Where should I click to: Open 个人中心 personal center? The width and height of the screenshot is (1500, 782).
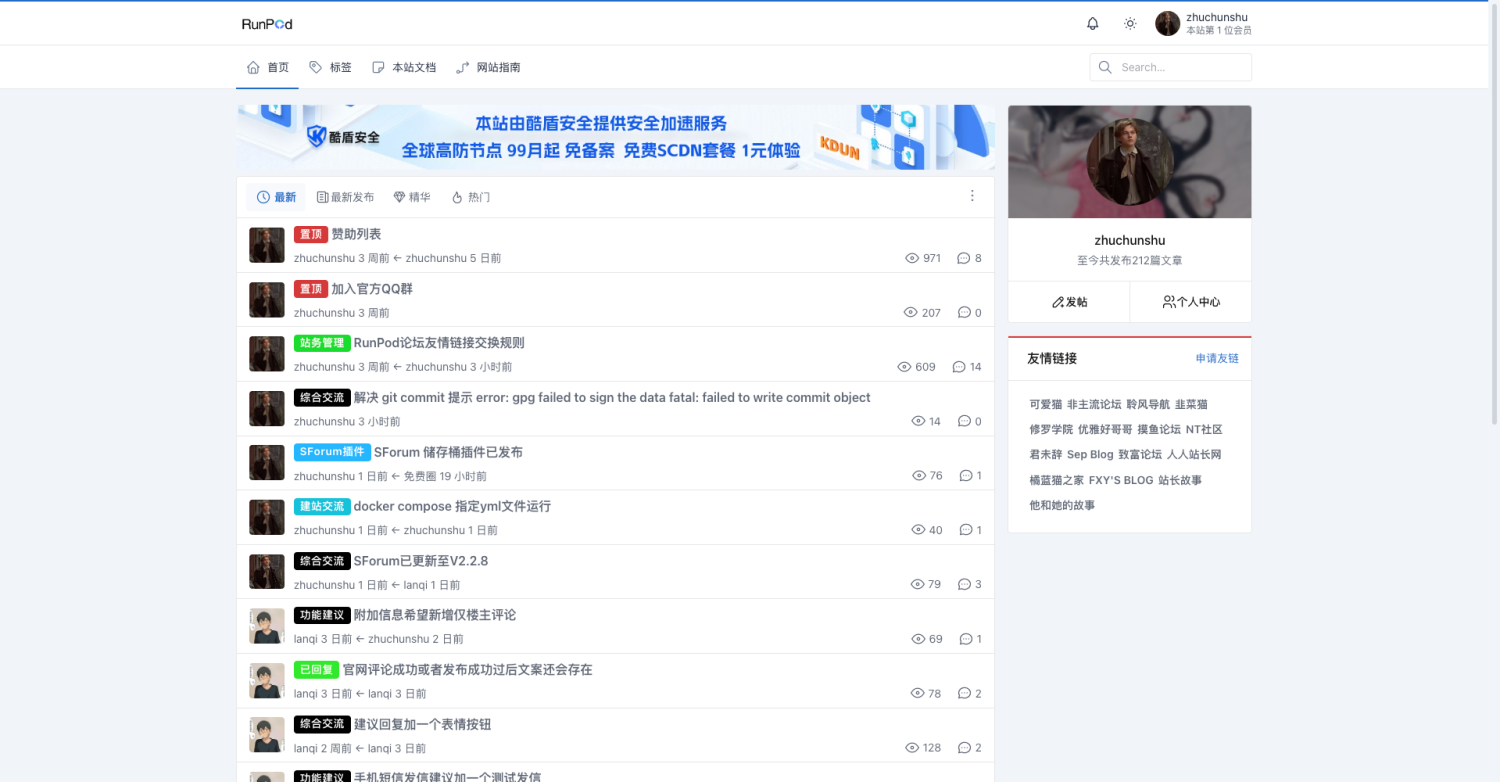[1191, 302]
